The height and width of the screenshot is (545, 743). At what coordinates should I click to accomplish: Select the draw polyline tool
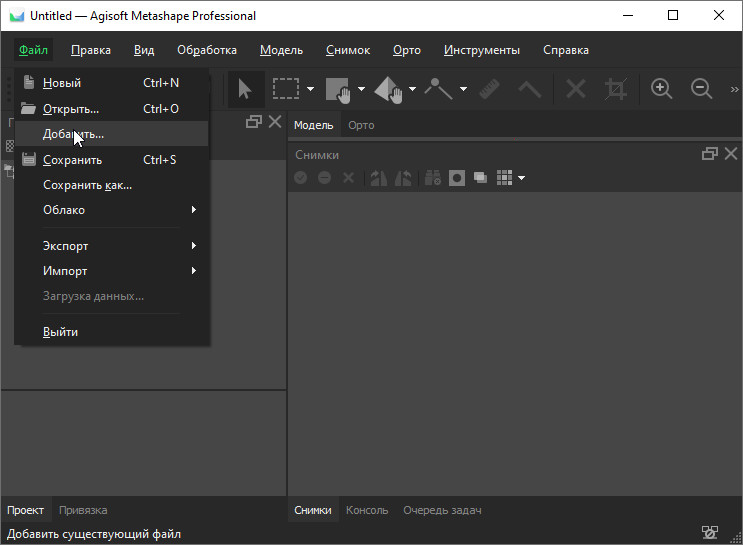(x=438, y=89)
